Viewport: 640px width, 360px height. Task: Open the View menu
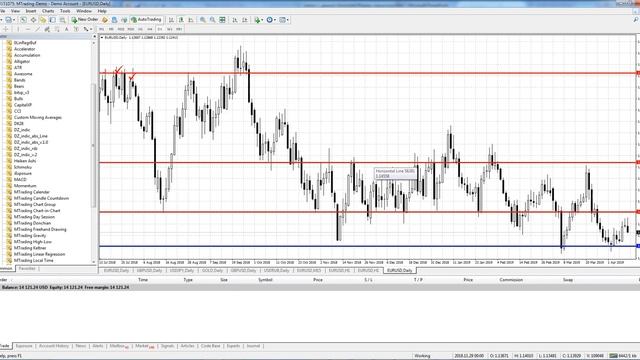click(x=15, y=11)
